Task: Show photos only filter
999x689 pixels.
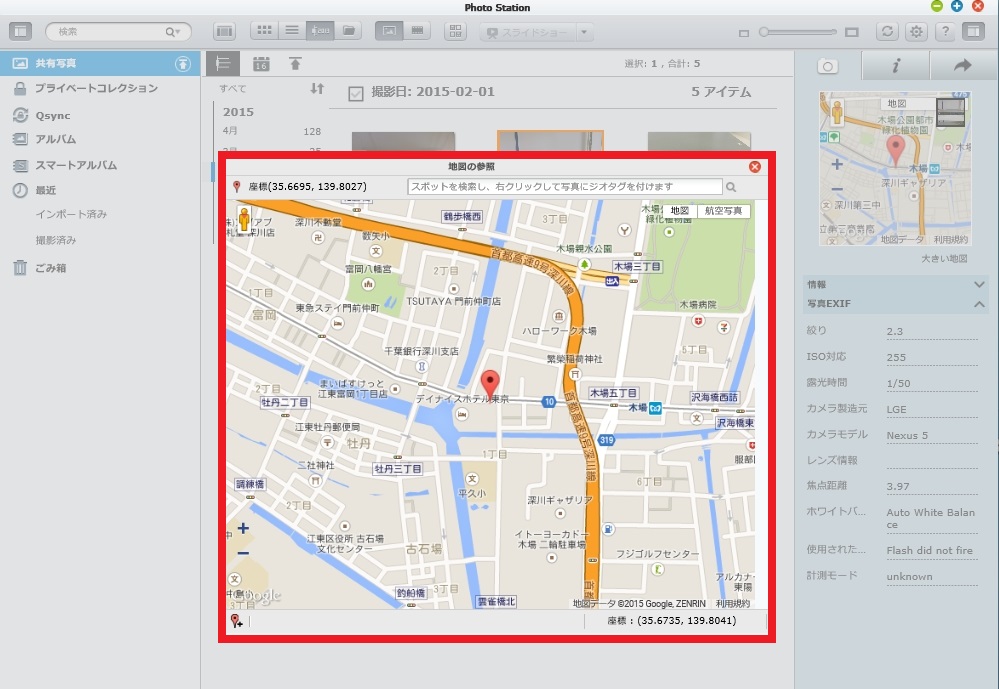Action: point(389,31)
